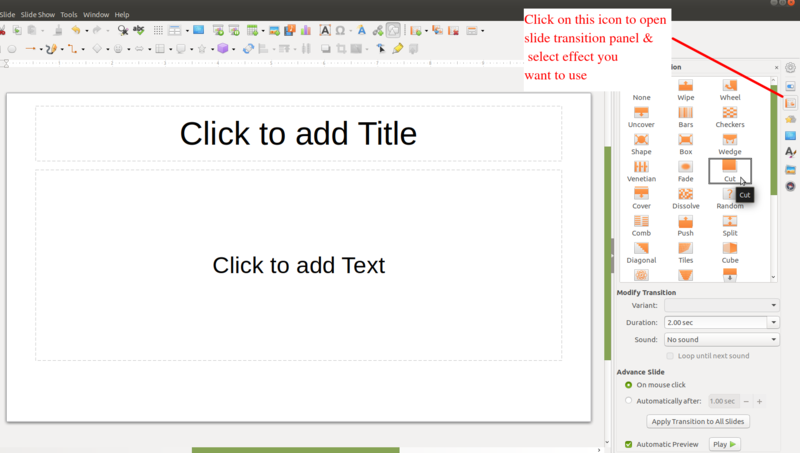Insert Fontwork text icon
The image size is (800, 453).
[x=361, y=31]
